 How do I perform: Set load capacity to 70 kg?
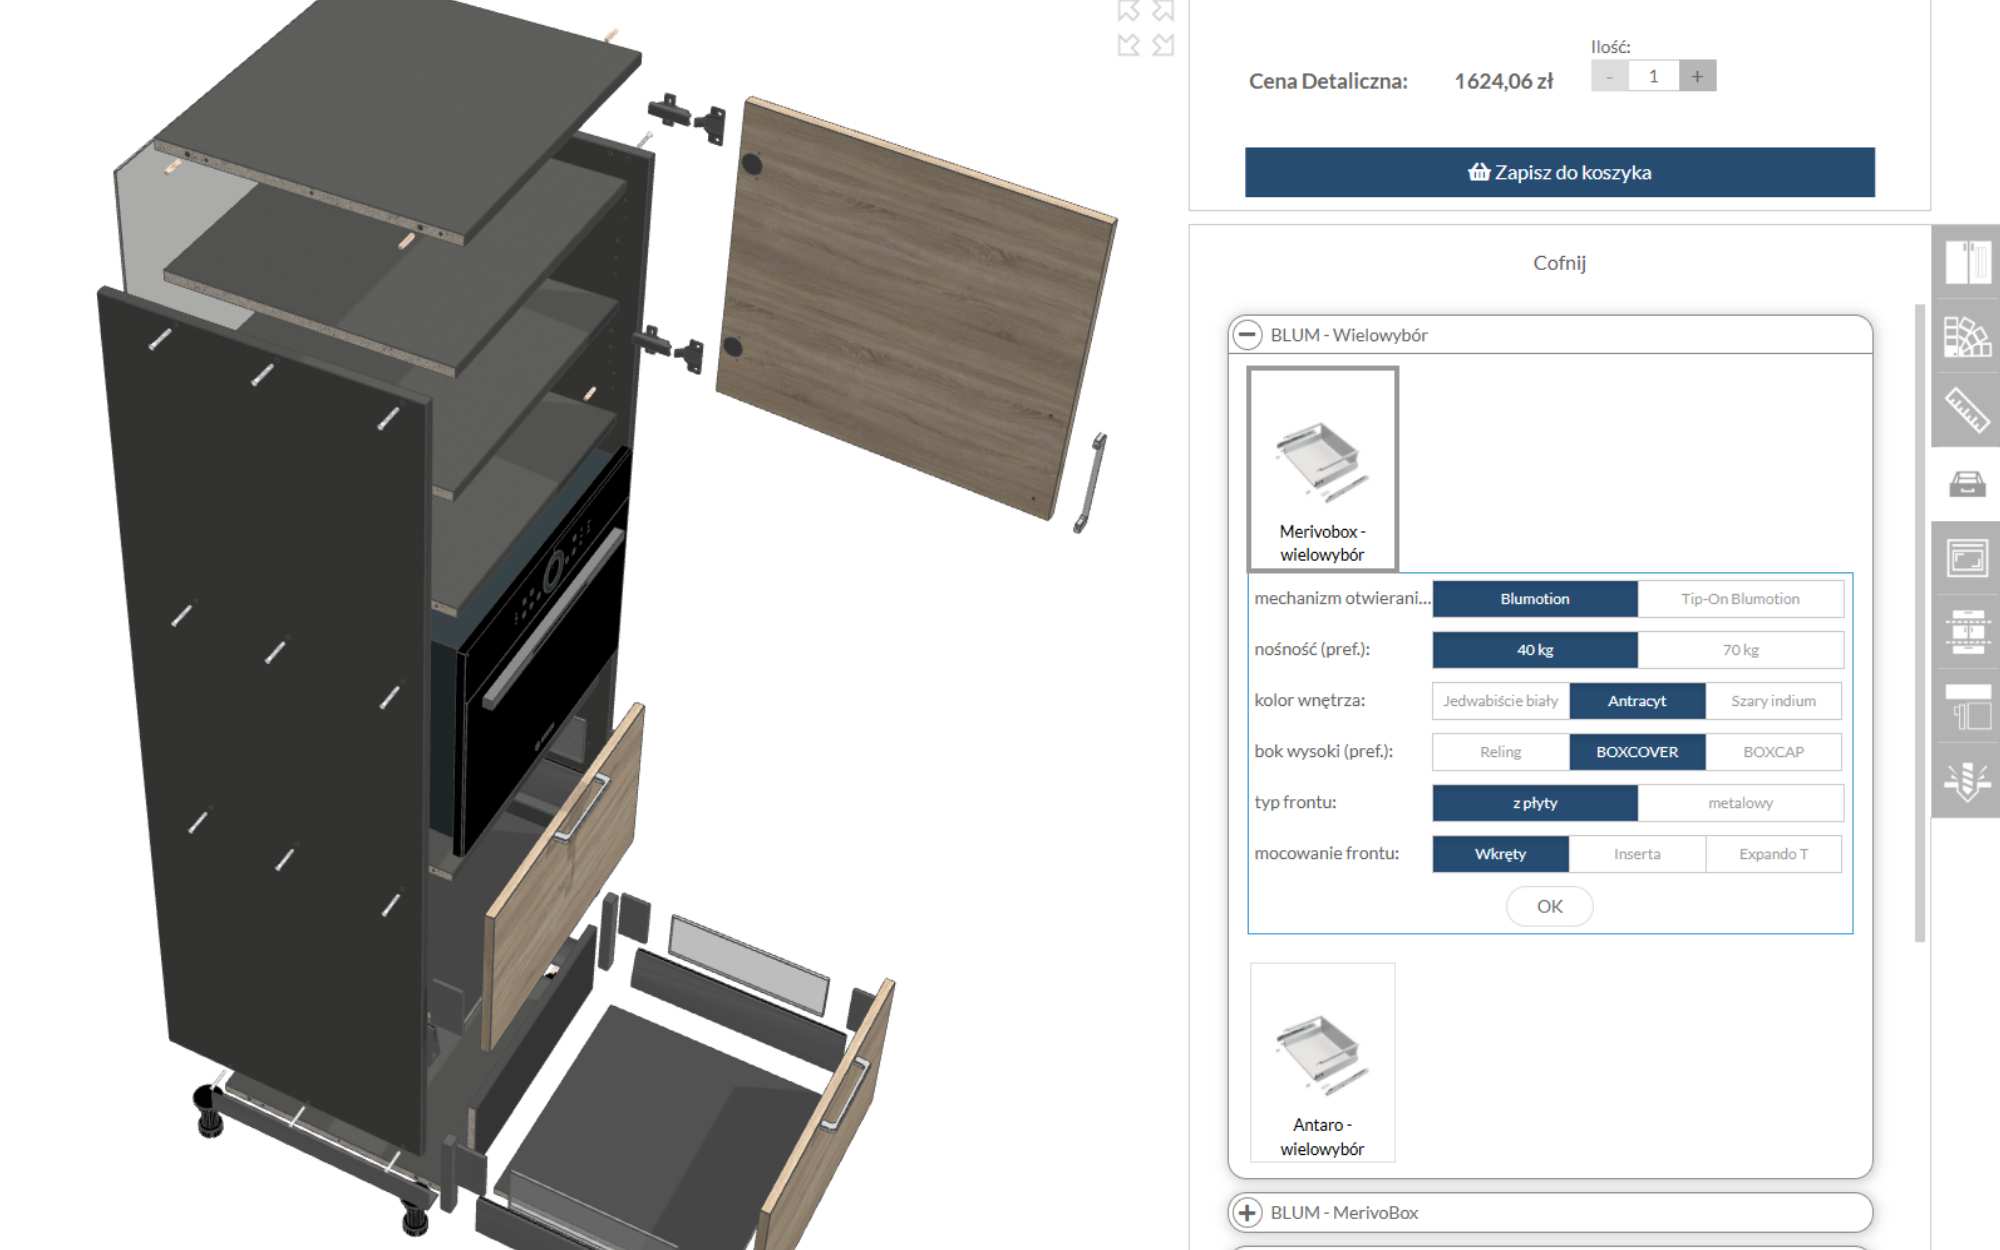(1739, 650)
